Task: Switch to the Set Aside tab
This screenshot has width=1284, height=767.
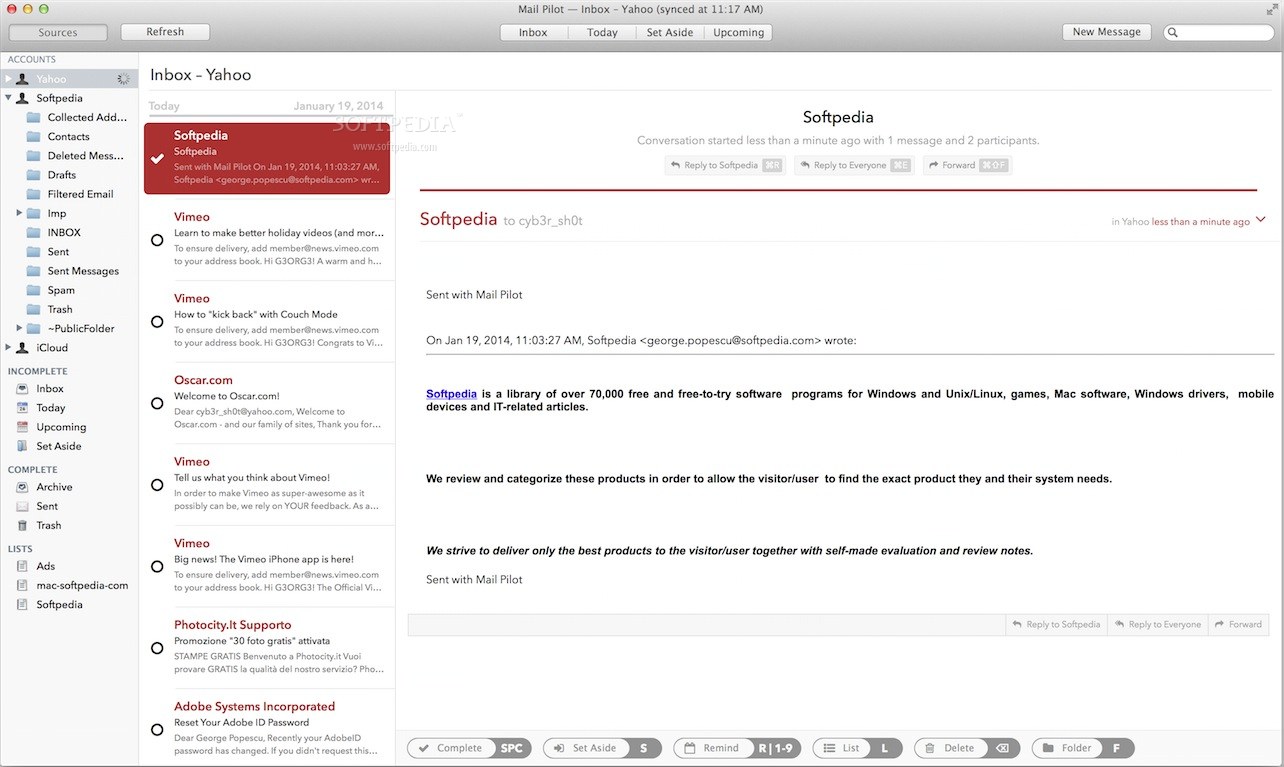Action: [x=670, y=32]
